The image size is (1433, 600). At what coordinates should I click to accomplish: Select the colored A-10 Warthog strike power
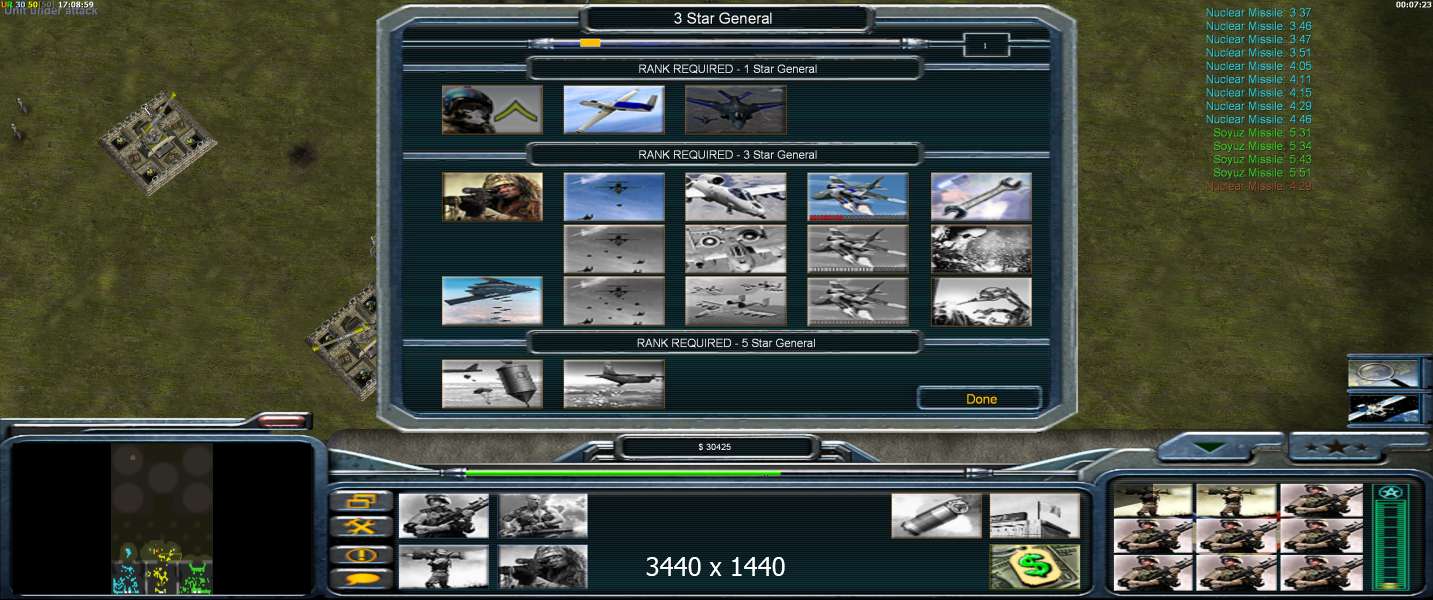(736, 197)
